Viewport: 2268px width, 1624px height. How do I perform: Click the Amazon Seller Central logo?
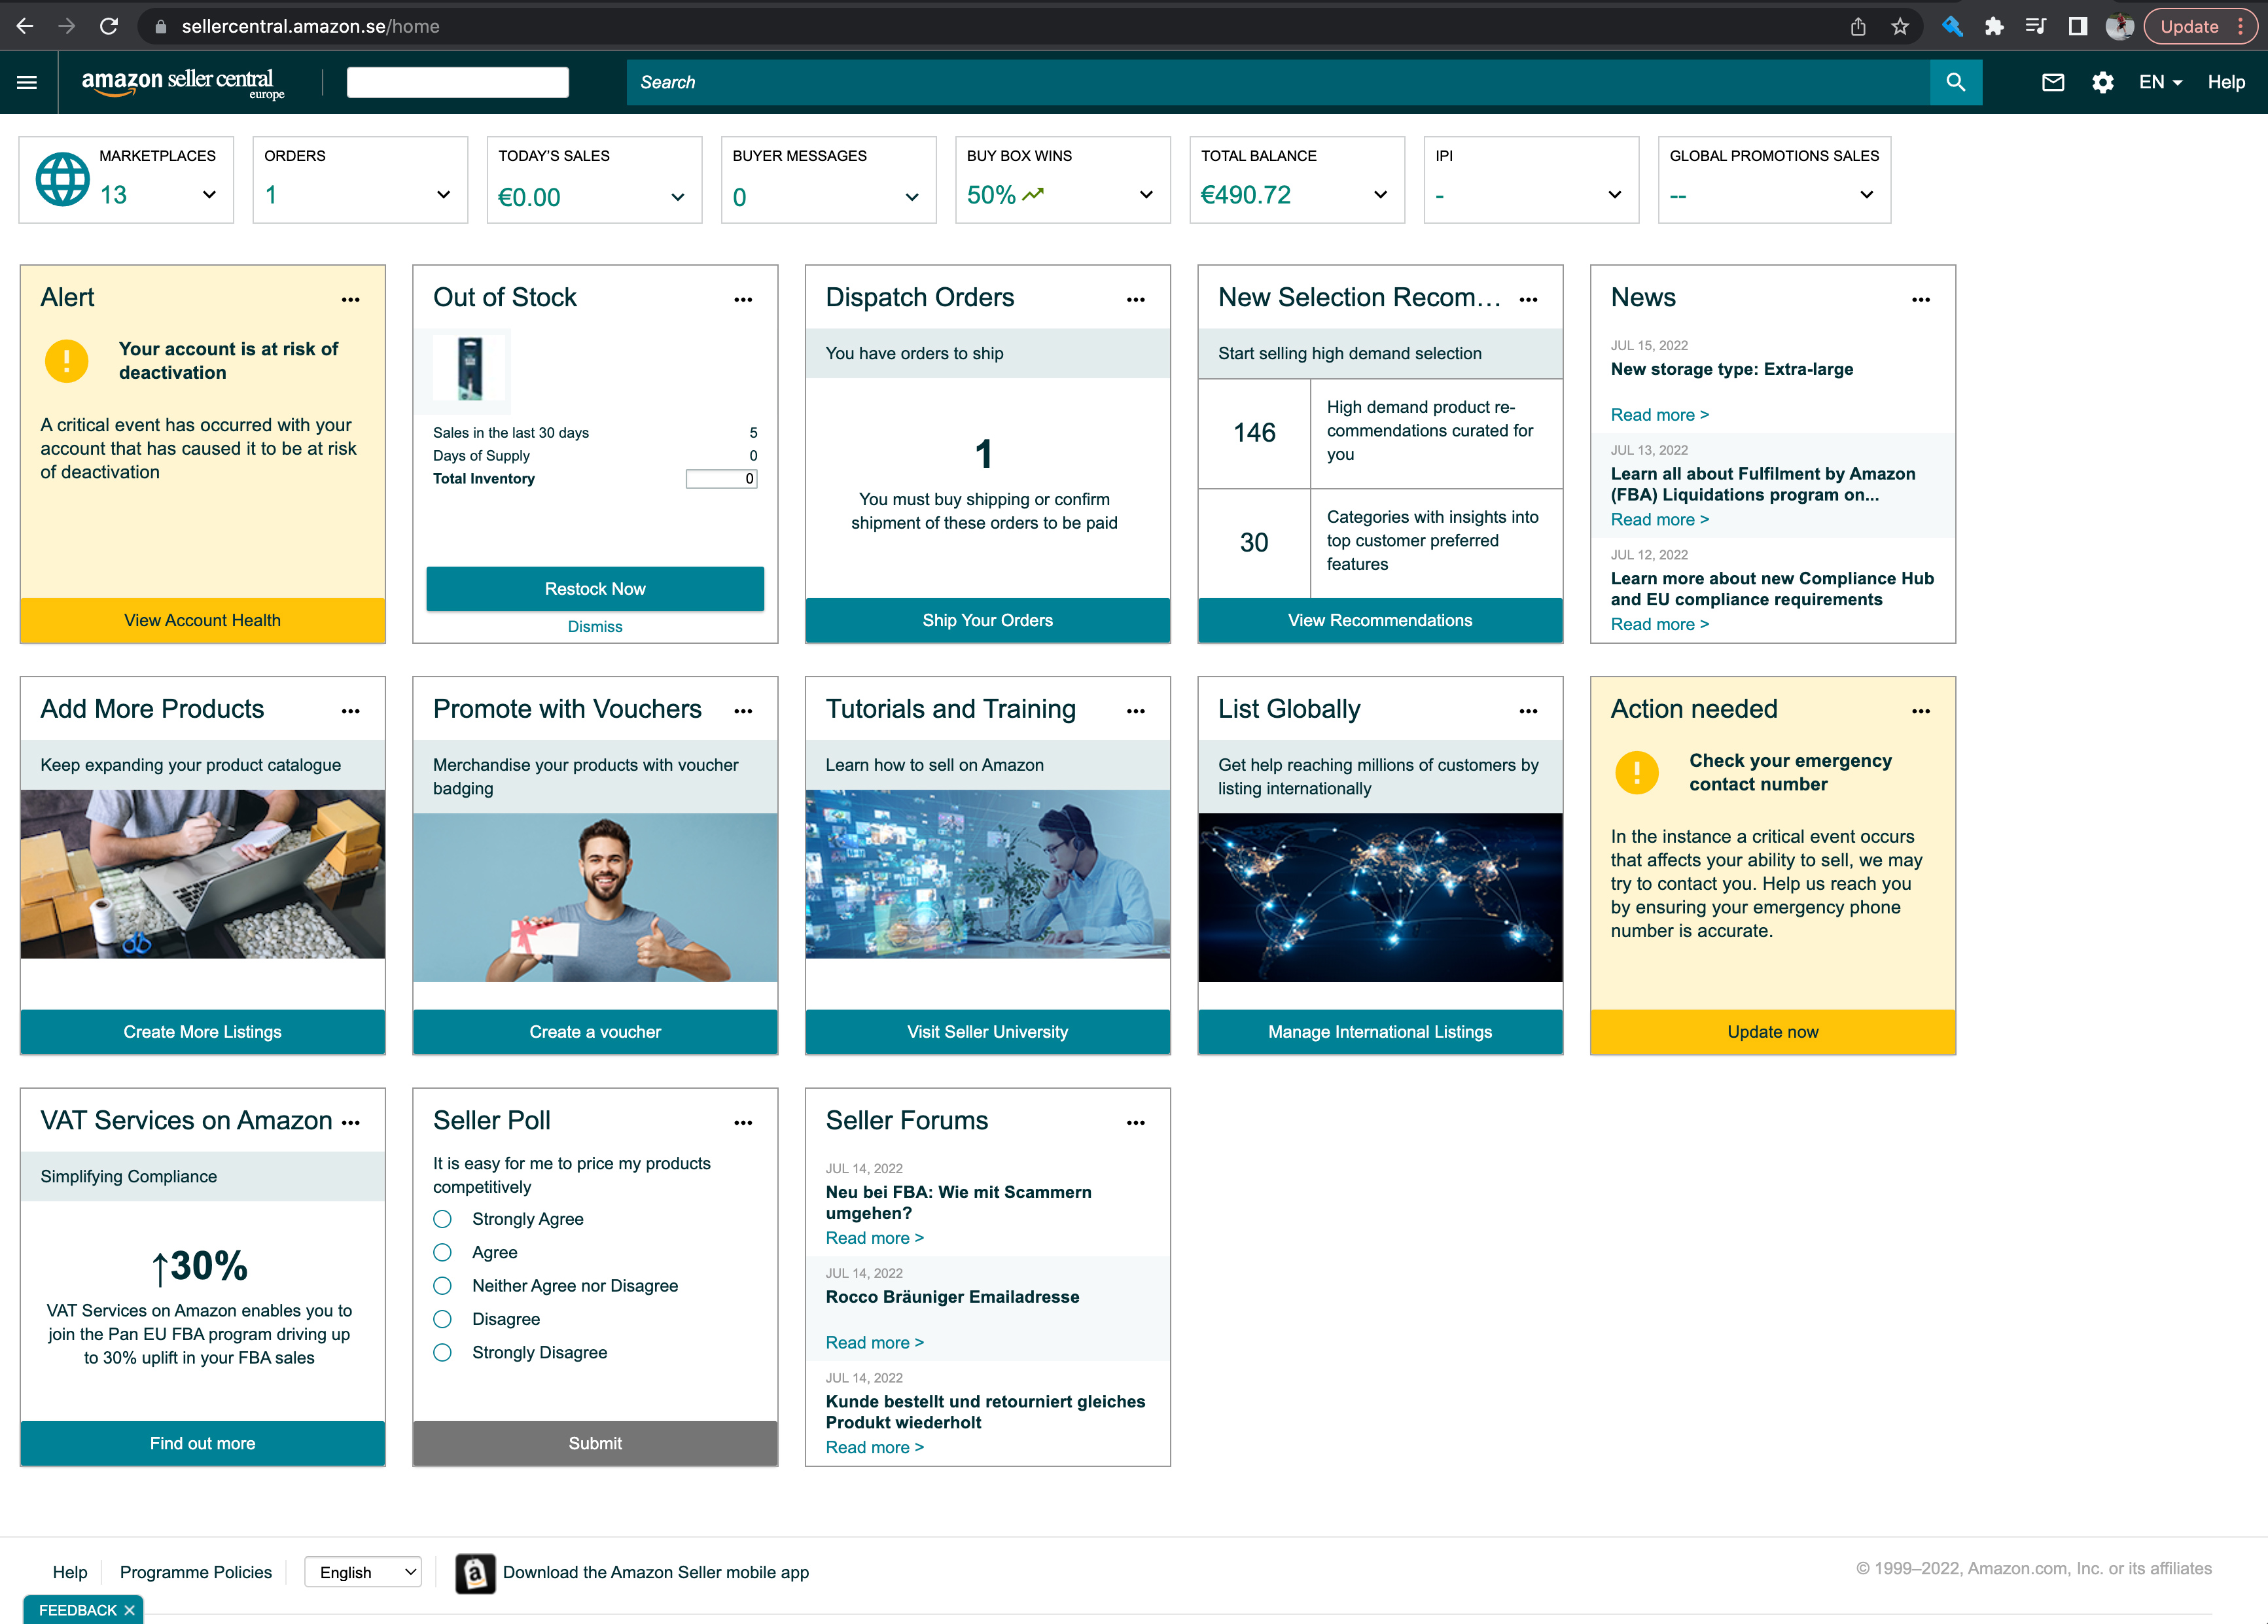182,83
